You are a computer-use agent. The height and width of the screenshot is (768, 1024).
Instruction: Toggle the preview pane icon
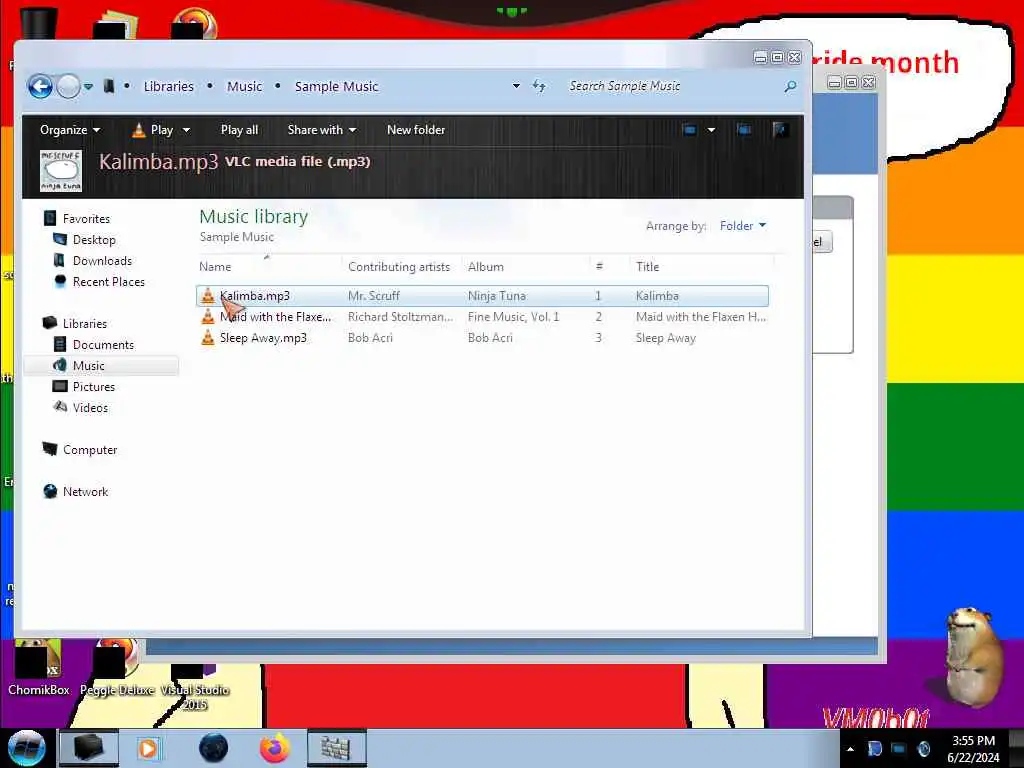(744, 130)
